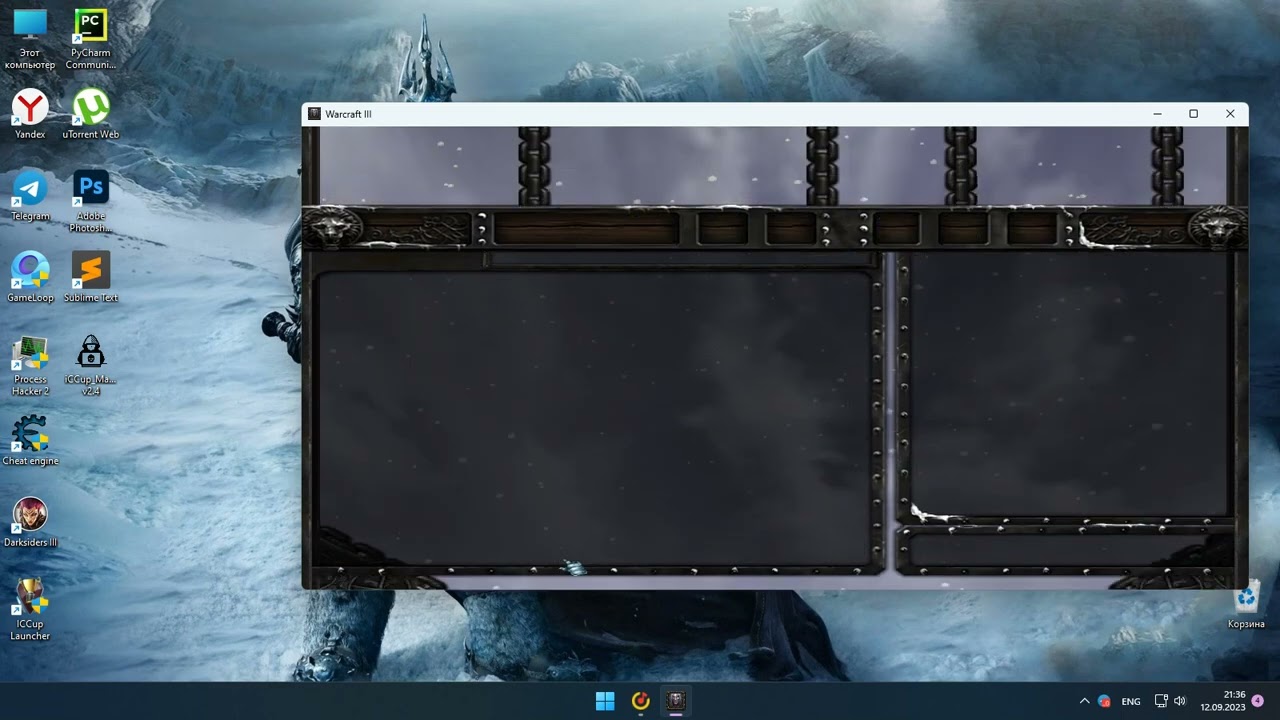Open the network status tray icon

1161,701
